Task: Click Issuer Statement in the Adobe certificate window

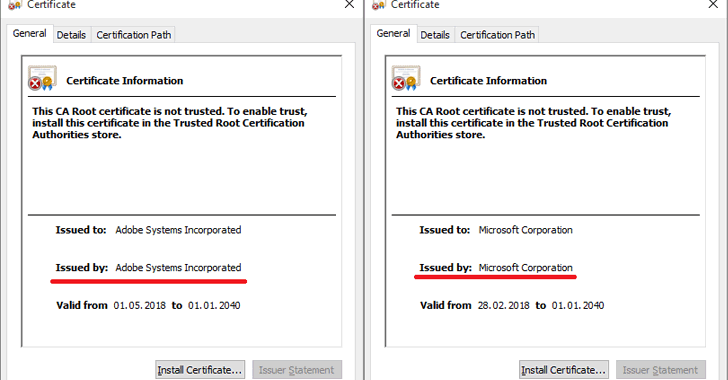Action: click(297, 370)
